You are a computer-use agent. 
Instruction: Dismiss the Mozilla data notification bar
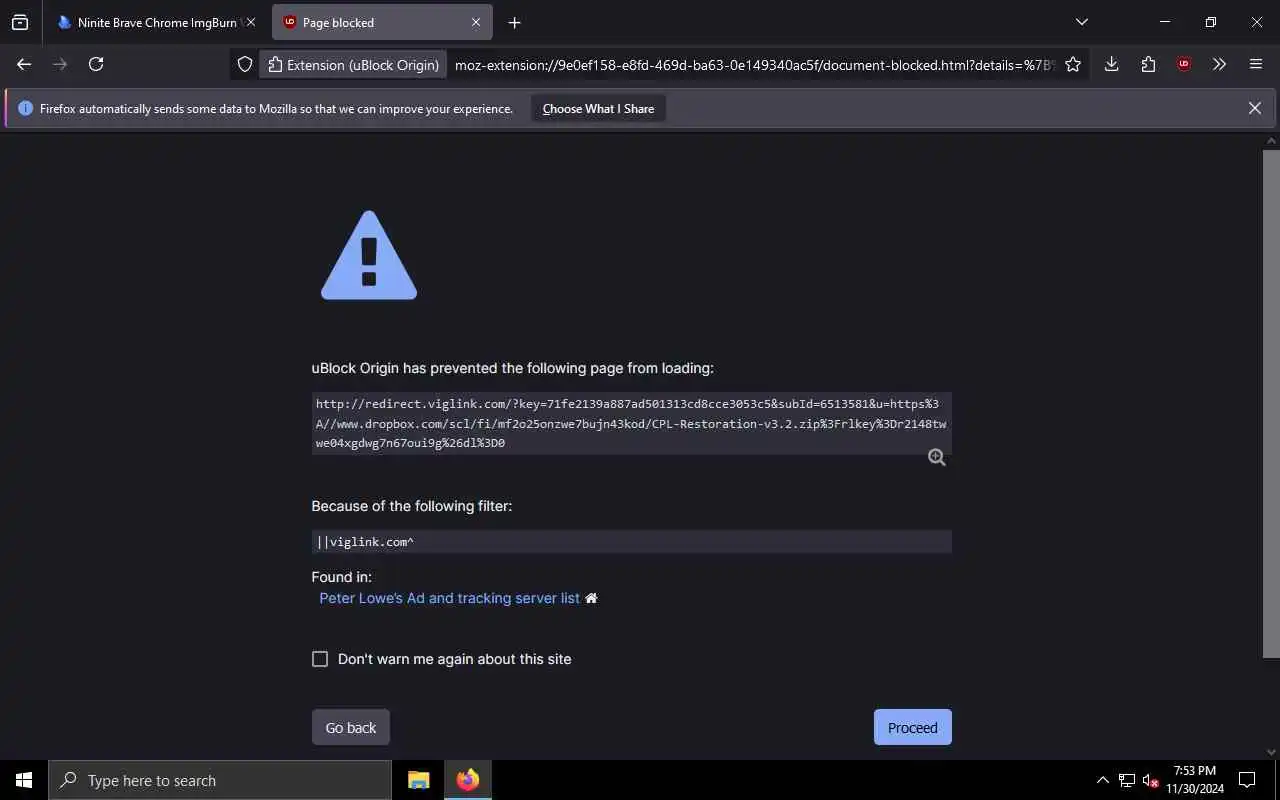click(1254, 108)
